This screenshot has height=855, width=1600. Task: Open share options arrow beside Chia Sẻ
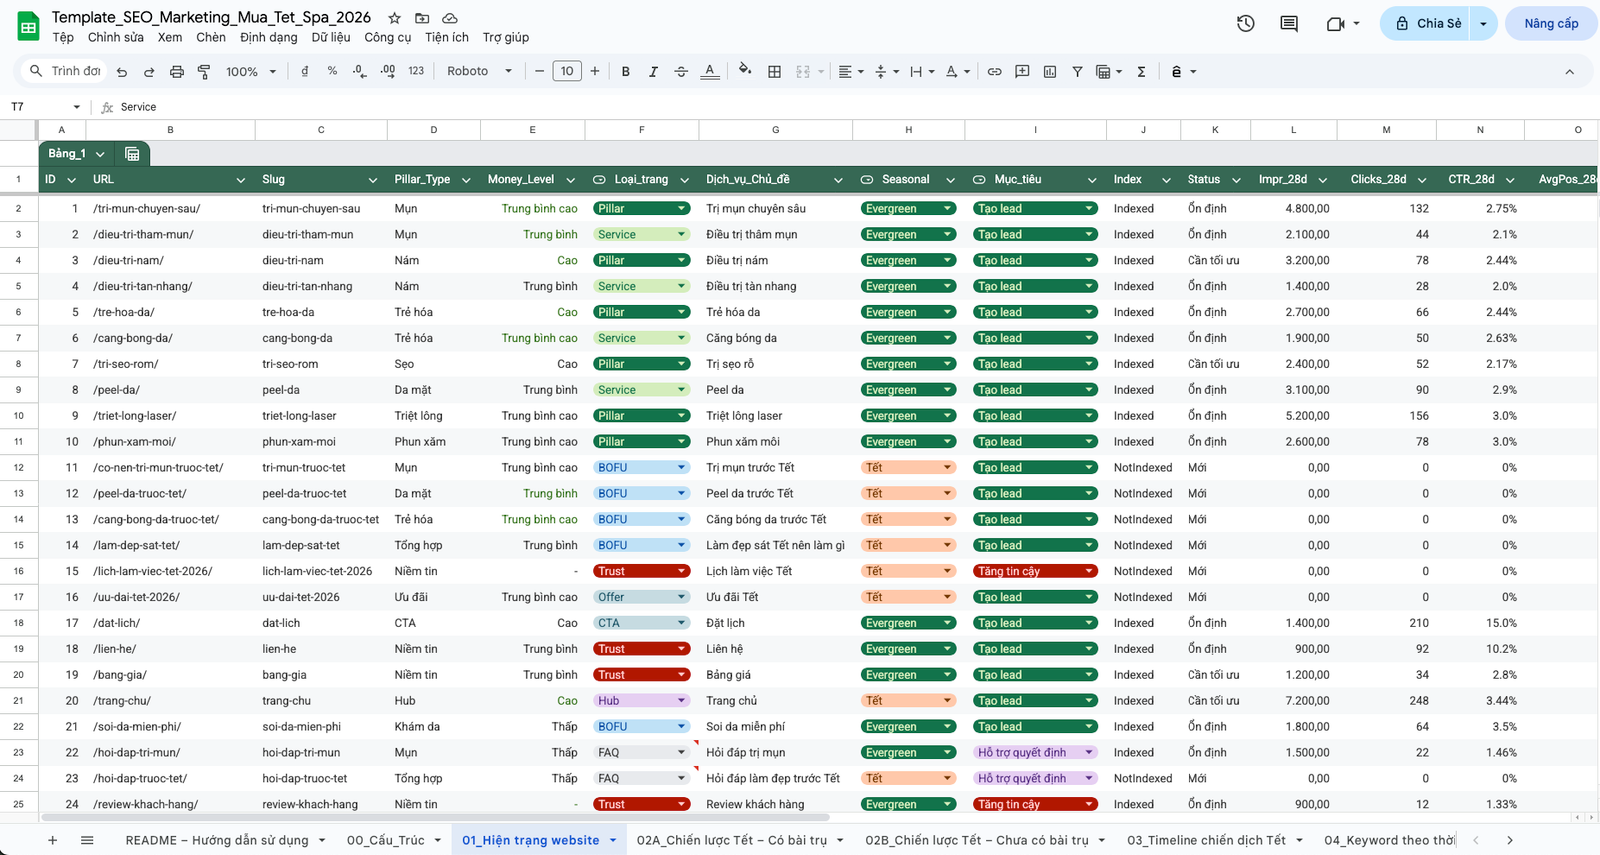(x=1483, y=23)
